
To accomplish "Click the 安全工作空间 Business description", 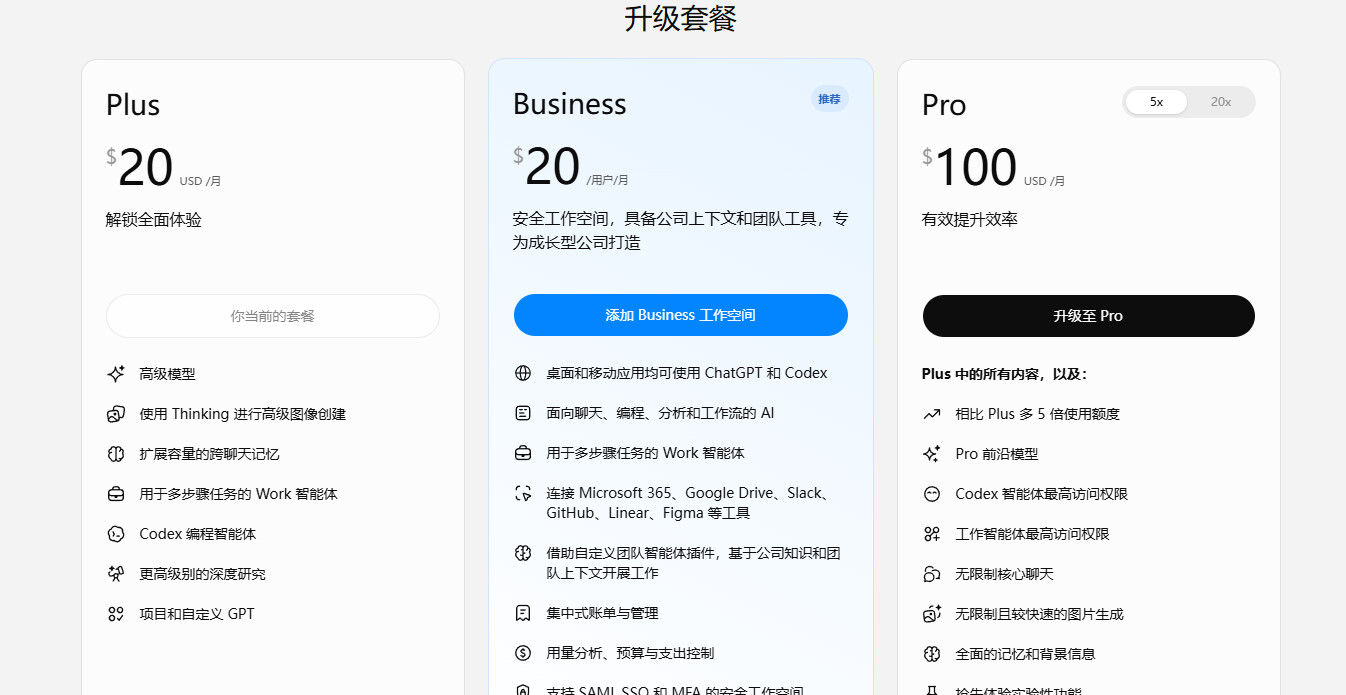I will tap(680, 231).
